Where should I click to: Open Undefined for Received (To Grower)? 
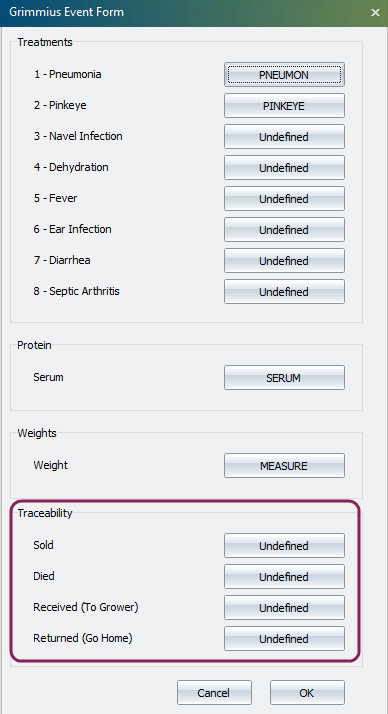click(284, 607)
